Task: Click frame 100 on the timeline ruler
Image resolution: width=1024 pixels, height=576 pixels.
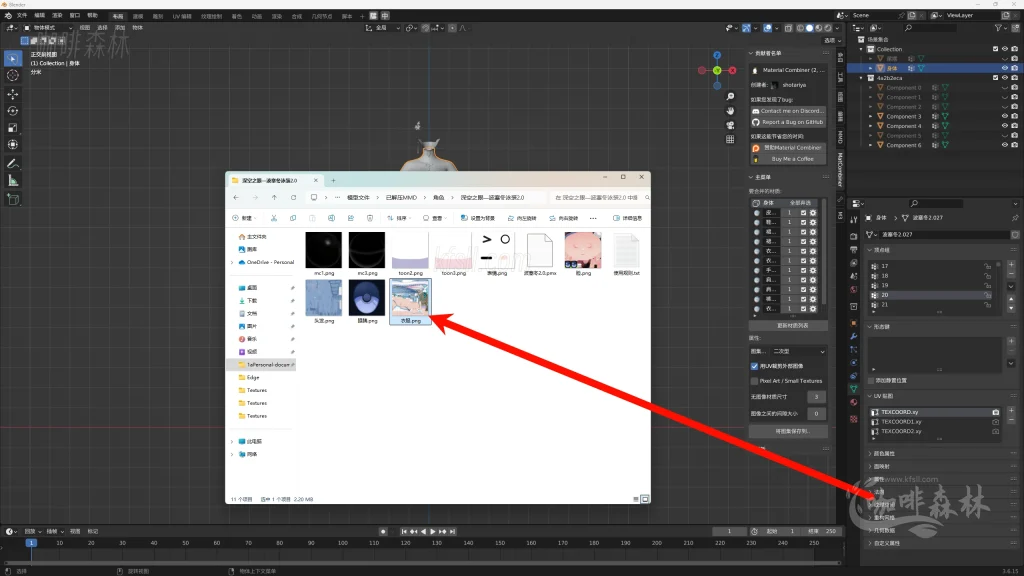Action: (342, 543)
